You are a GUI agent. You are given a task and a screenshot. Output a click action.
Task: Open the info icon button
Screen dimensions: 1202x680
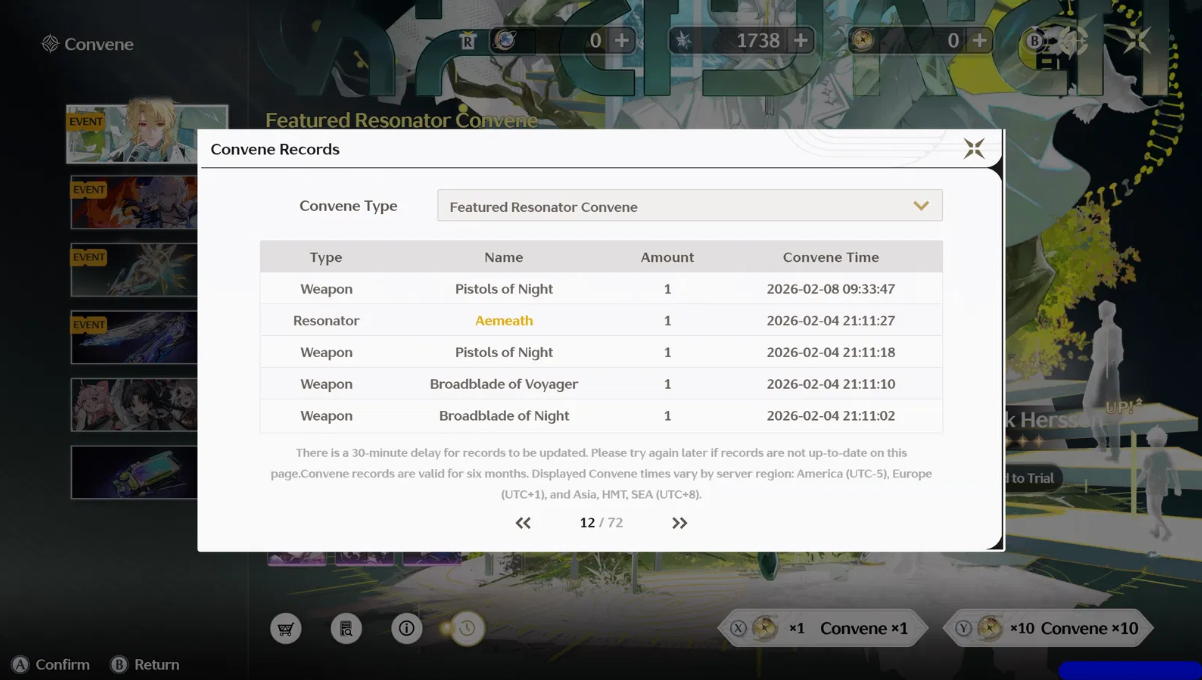pyautogui.click(x=406, y=628)
